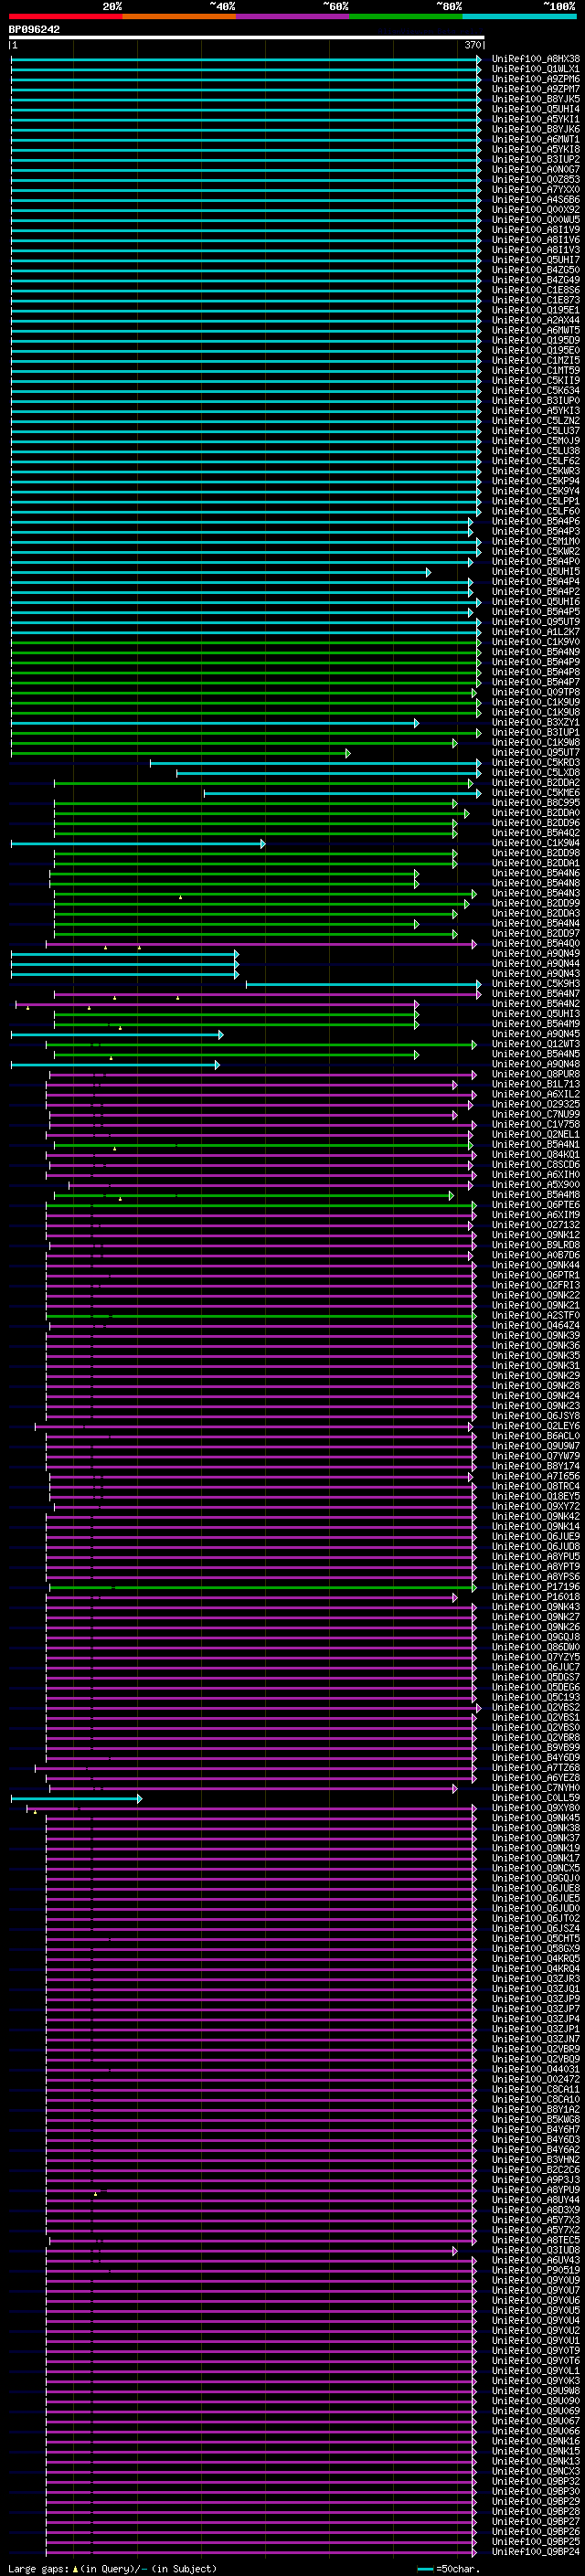
Task: Select hit label UniRef100_A4S6B6
Action: (x=536, y=200)
